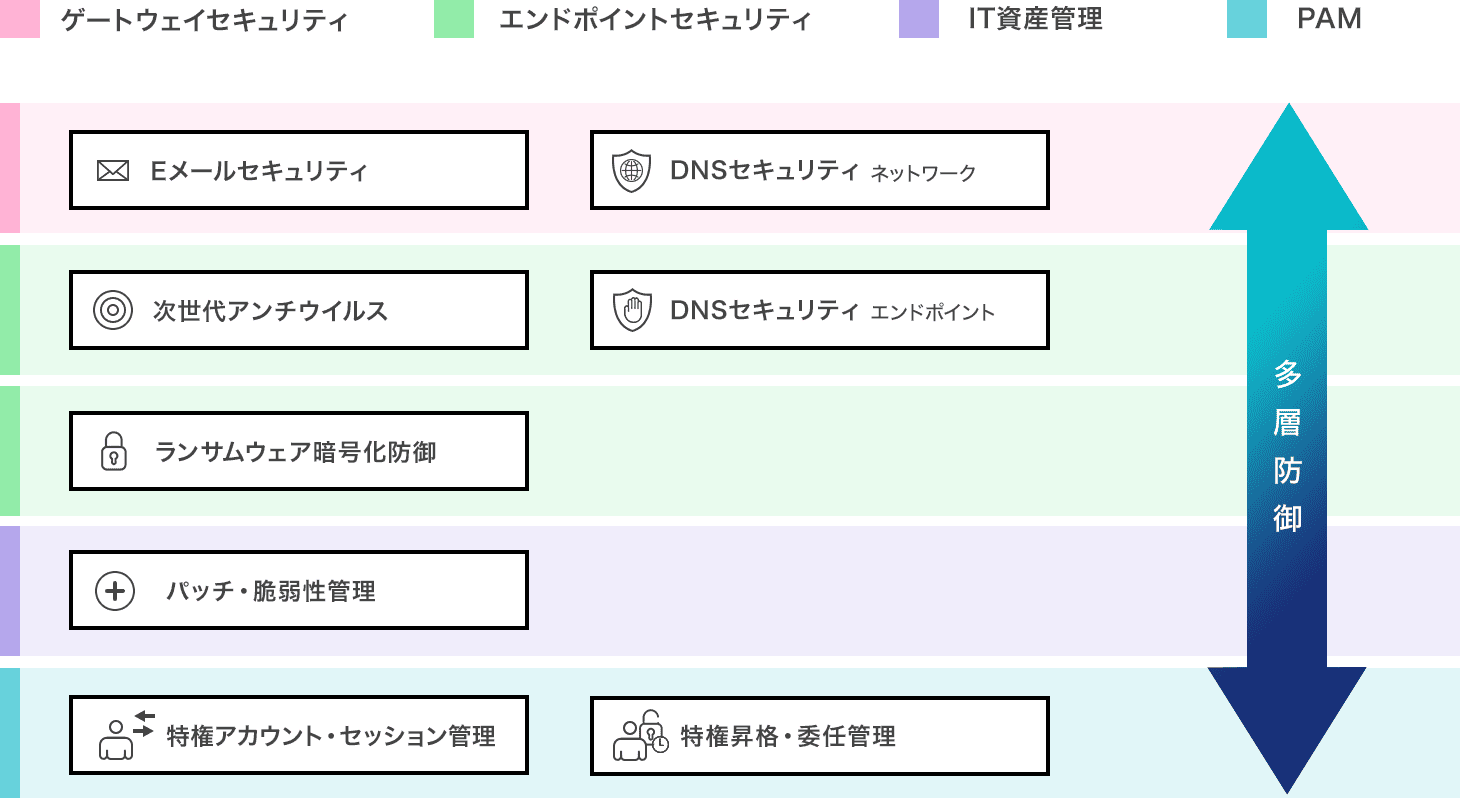Screen dimensions: 1460x798
Task: Click the users lock privilege elevation icon
Action: coord(640,735)
